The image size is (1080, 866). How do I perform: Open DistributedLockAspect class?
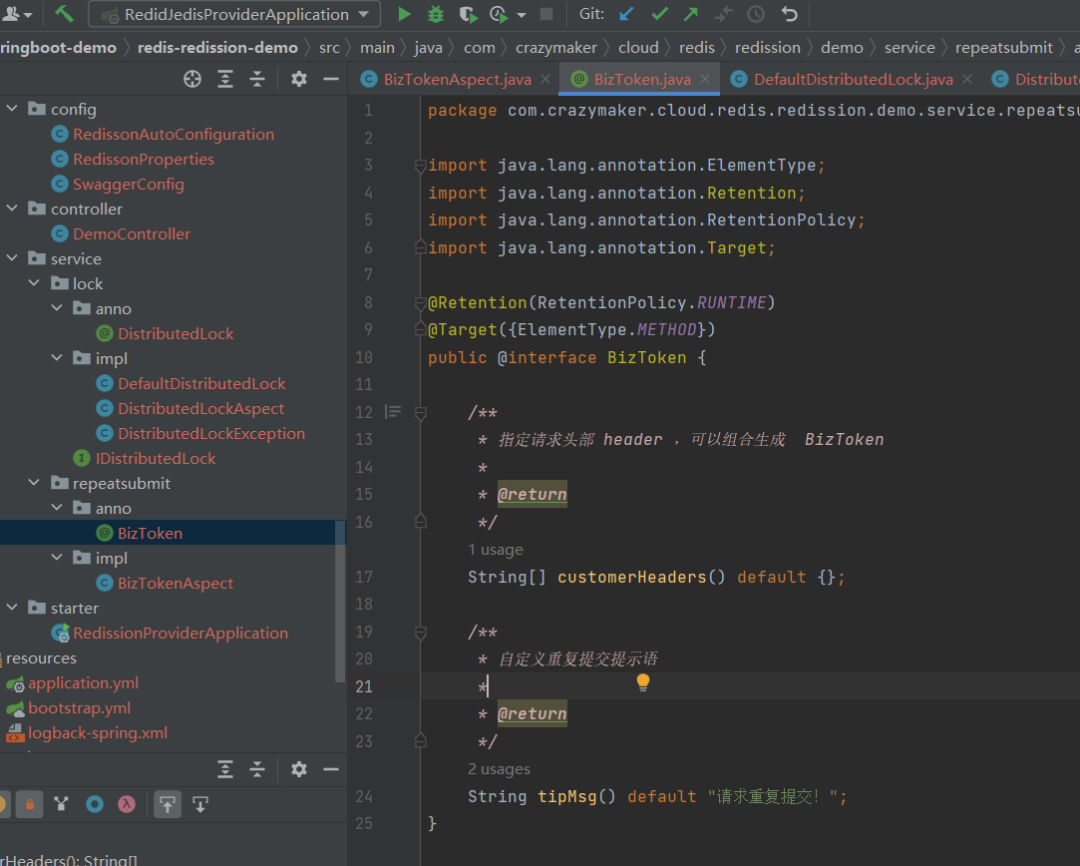(x=200, y=409)
